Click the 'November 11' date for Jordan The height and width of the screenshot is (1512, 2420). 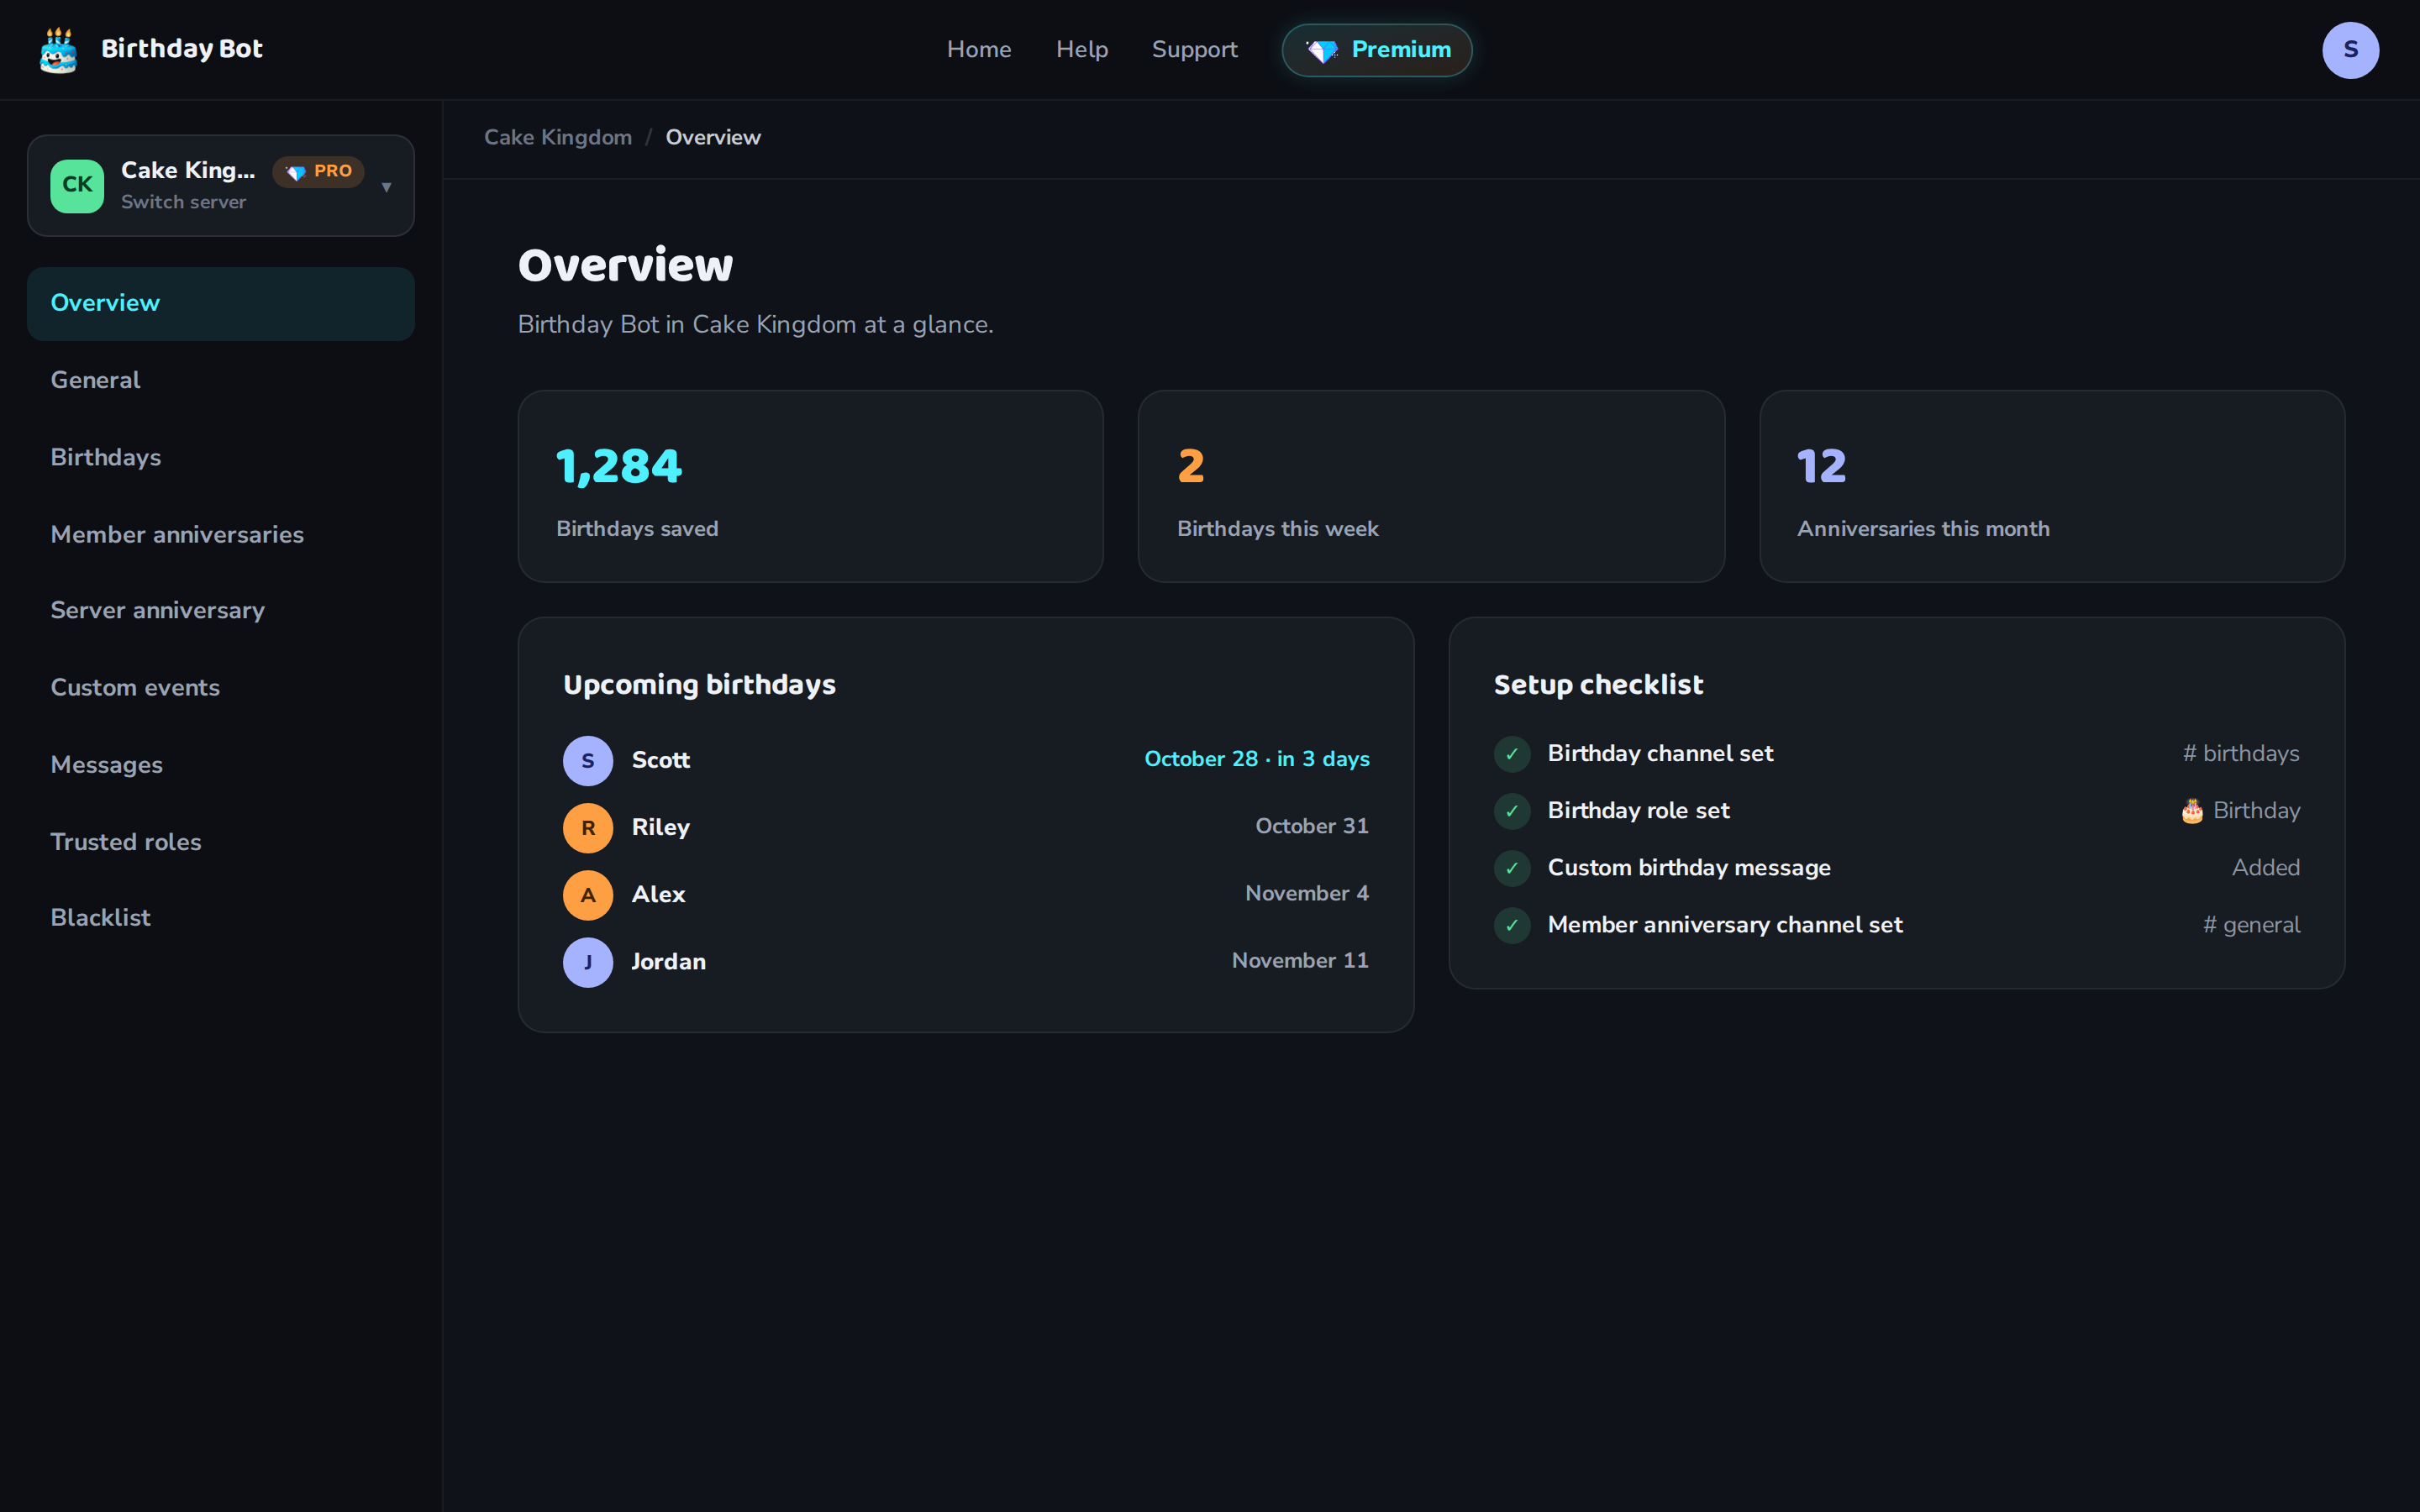click(1300, 961)
